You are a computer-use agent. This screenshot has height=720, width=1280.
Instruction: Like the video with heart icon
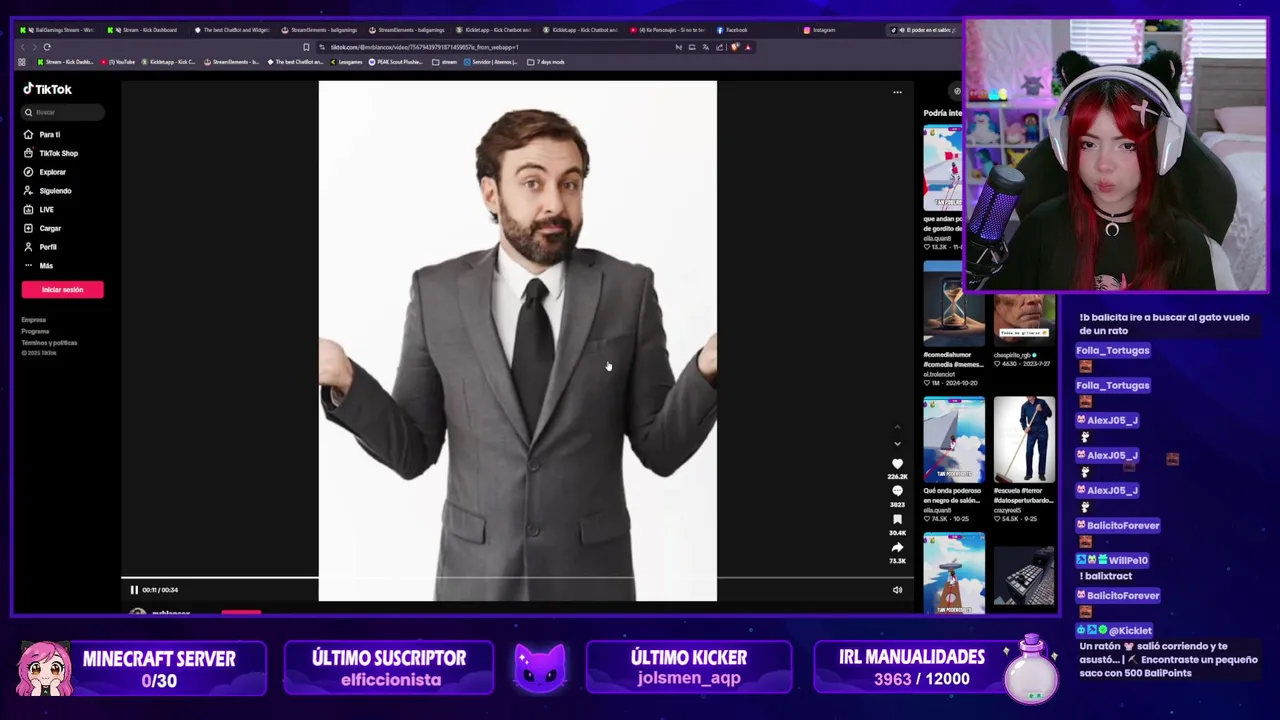(897, 464)
